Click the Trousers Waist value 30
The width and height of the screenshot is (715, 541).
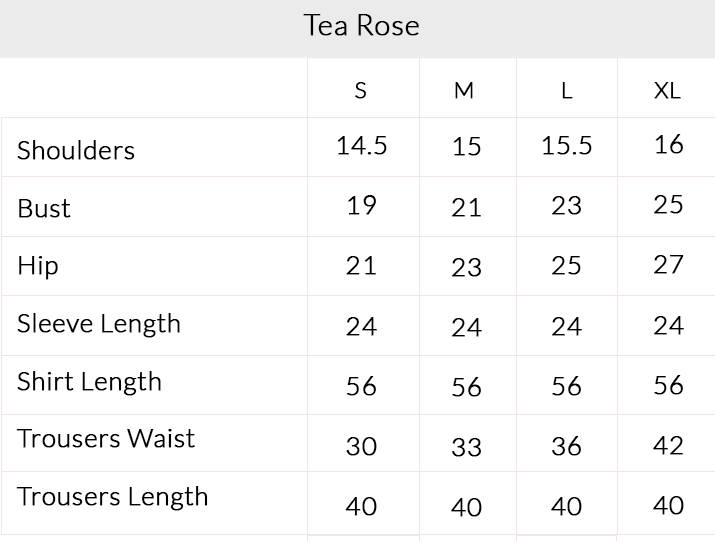[361, 446]
